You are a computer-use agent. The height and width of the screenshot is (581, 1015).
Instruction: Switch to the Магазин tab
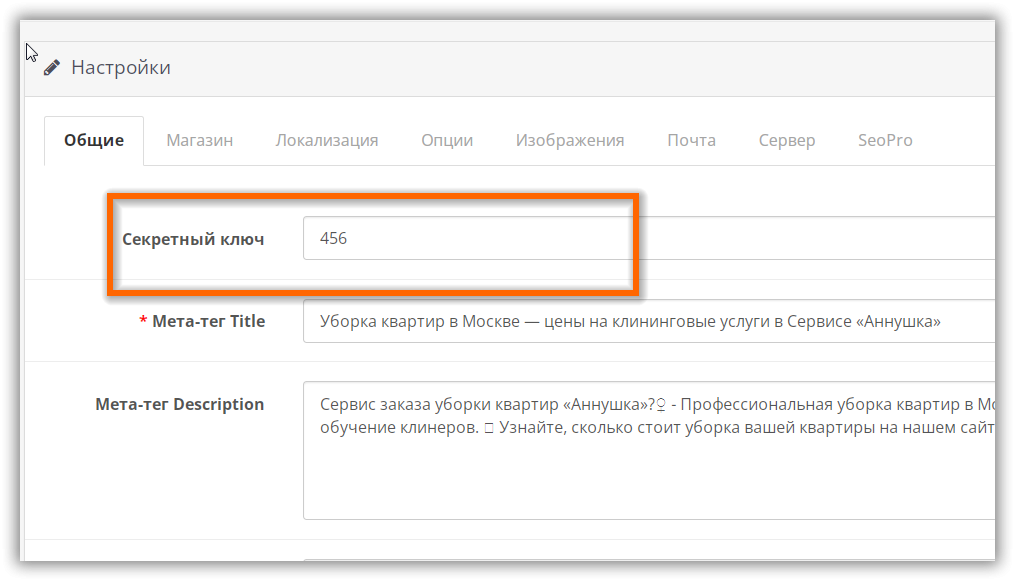(200, 140)
